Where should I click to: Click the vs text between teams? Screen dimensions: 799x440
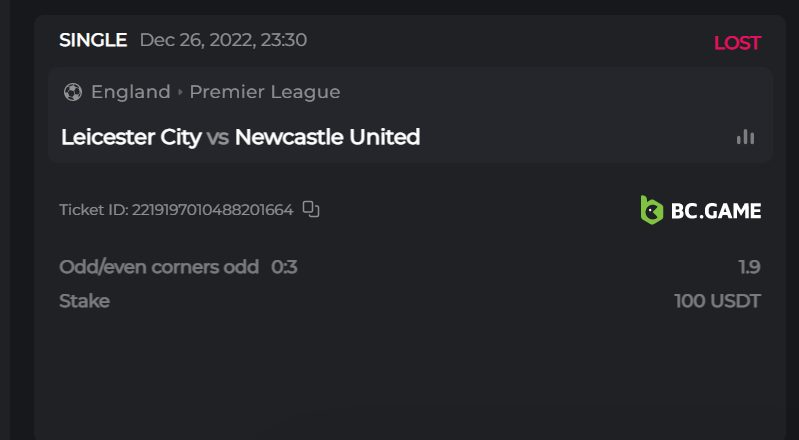[x=218, y=137]
